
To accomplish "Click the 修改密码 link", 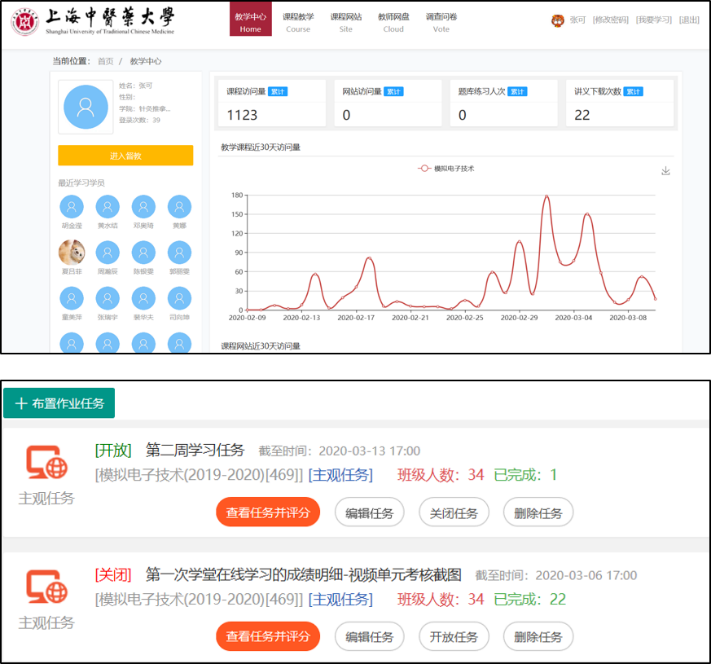I will point(610,20).
